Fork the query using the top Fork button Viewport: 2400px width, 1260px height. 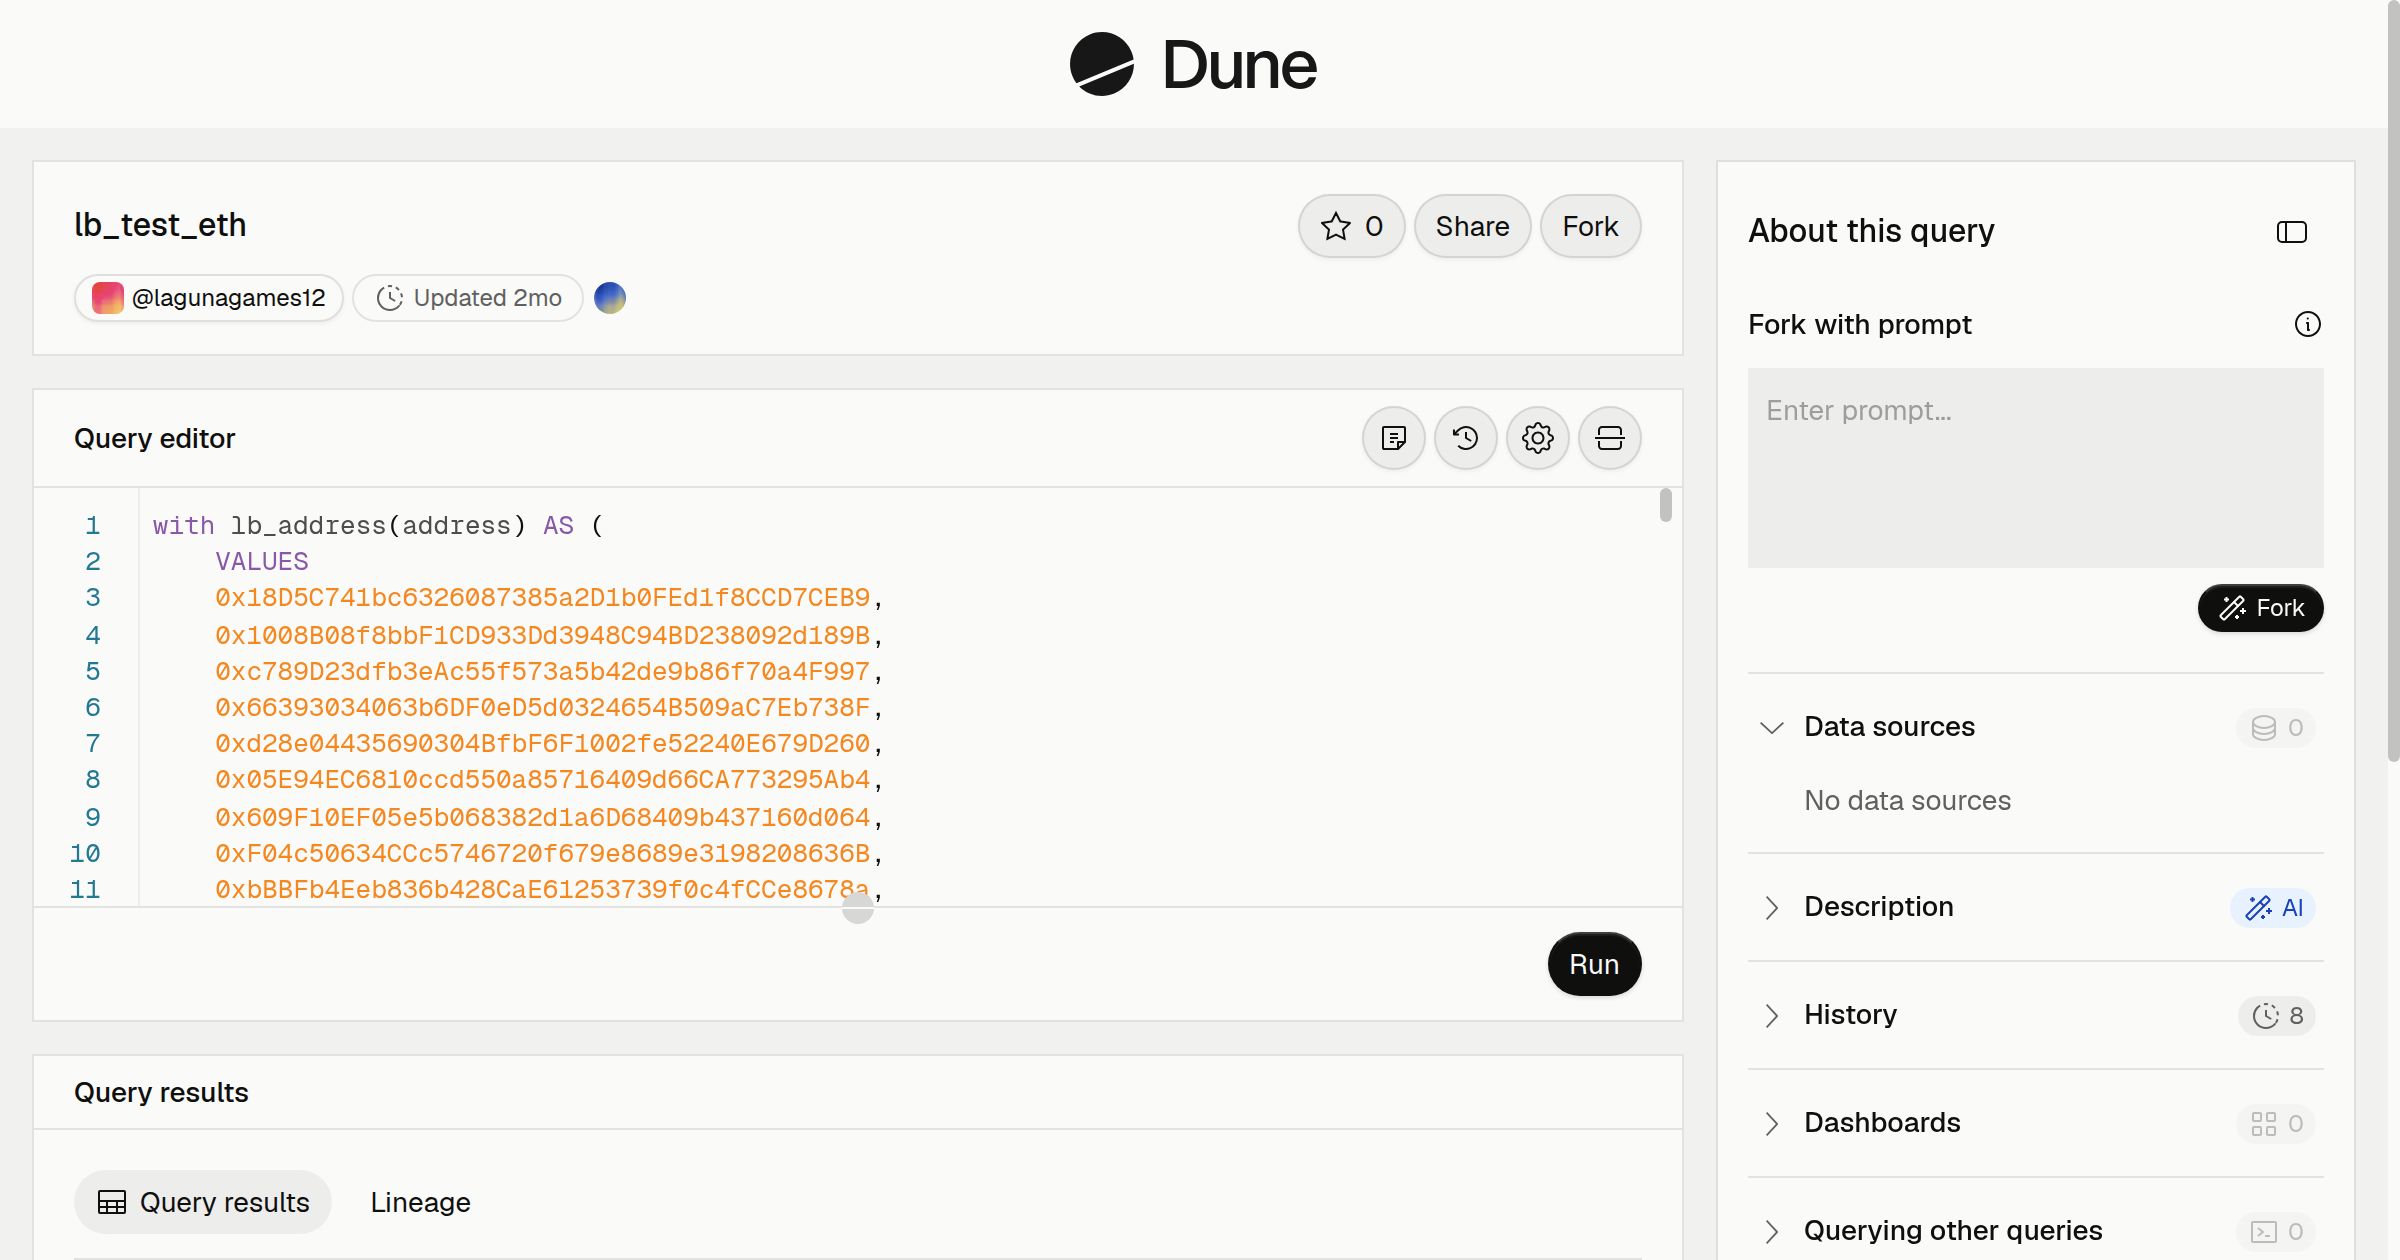(1590, 226)
